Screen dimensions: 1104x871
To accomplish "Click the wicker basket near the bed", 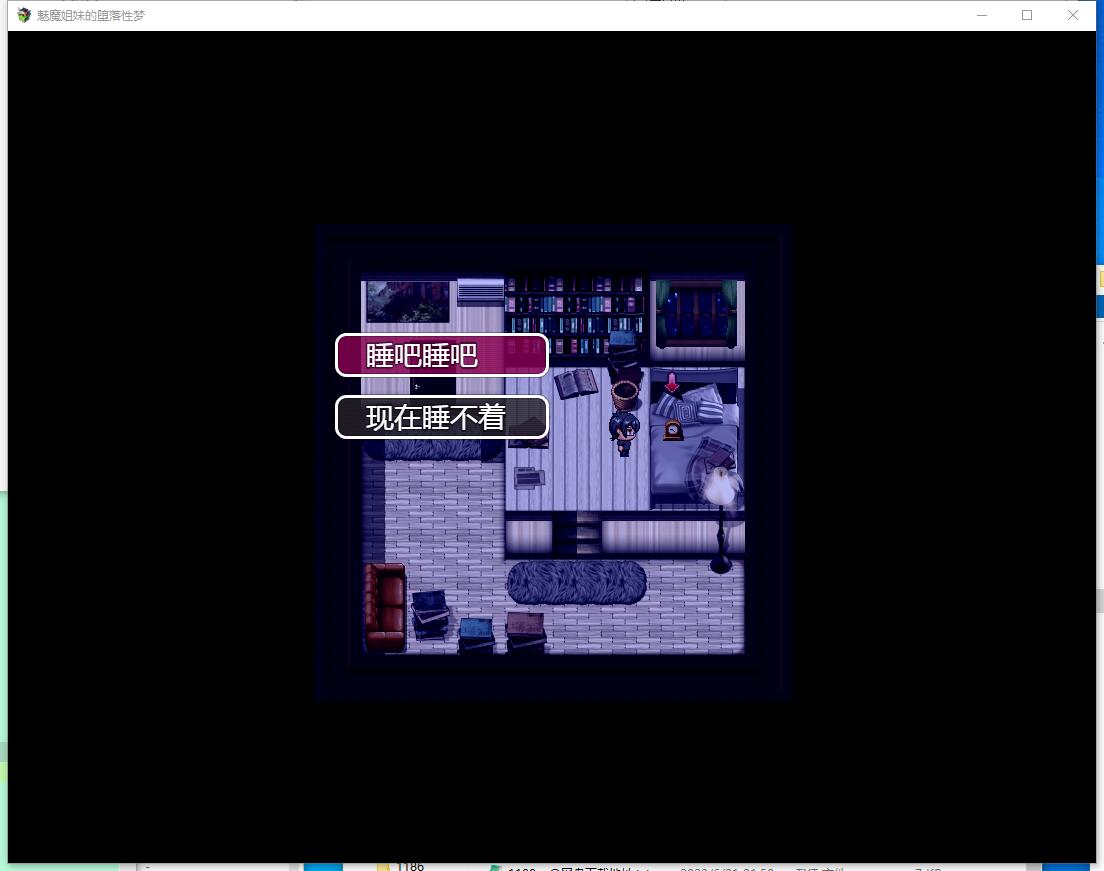I will [625, 394].
